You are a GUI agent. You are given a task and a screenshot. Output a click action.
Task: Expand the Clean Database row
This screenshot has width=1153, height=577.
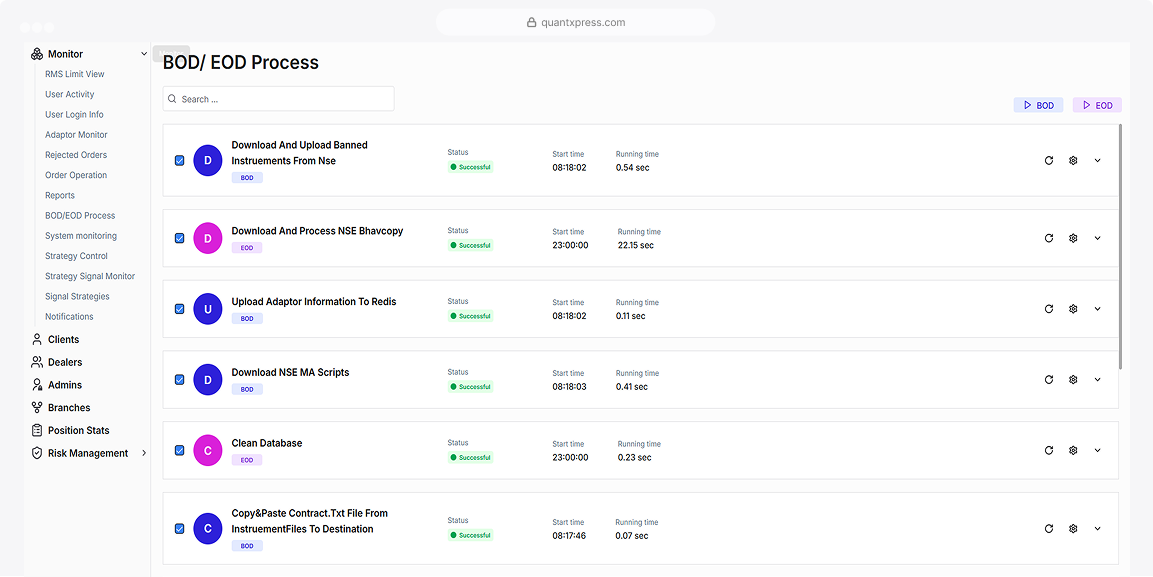(1098, 451)
